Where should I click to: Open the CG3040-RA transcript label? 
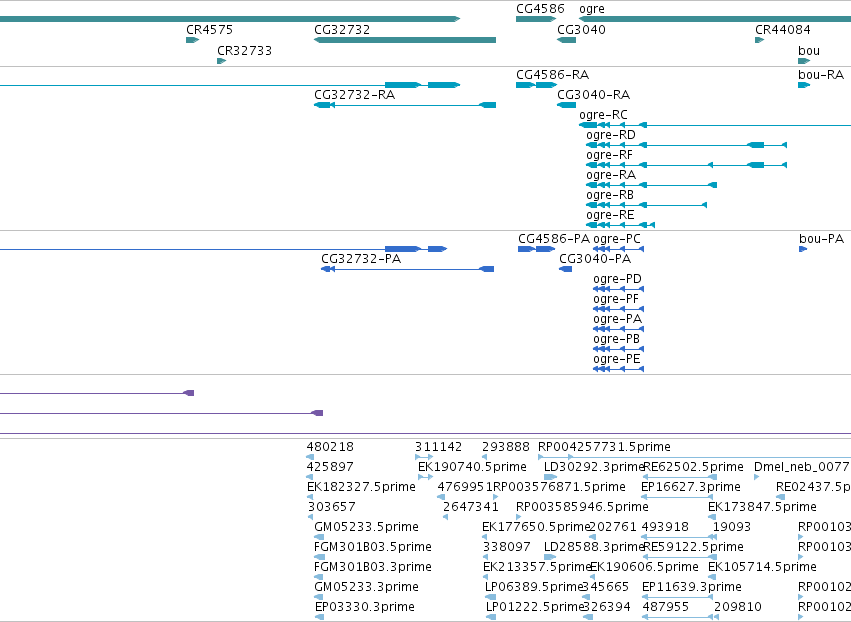click(x=594, y=95)
